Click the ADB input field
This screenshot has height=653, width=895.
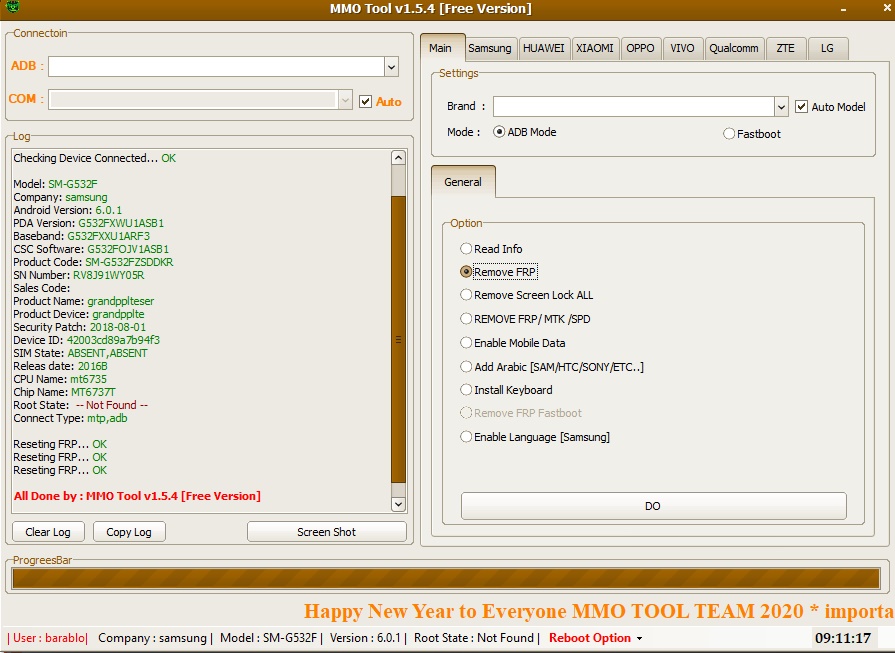[216, 67]
